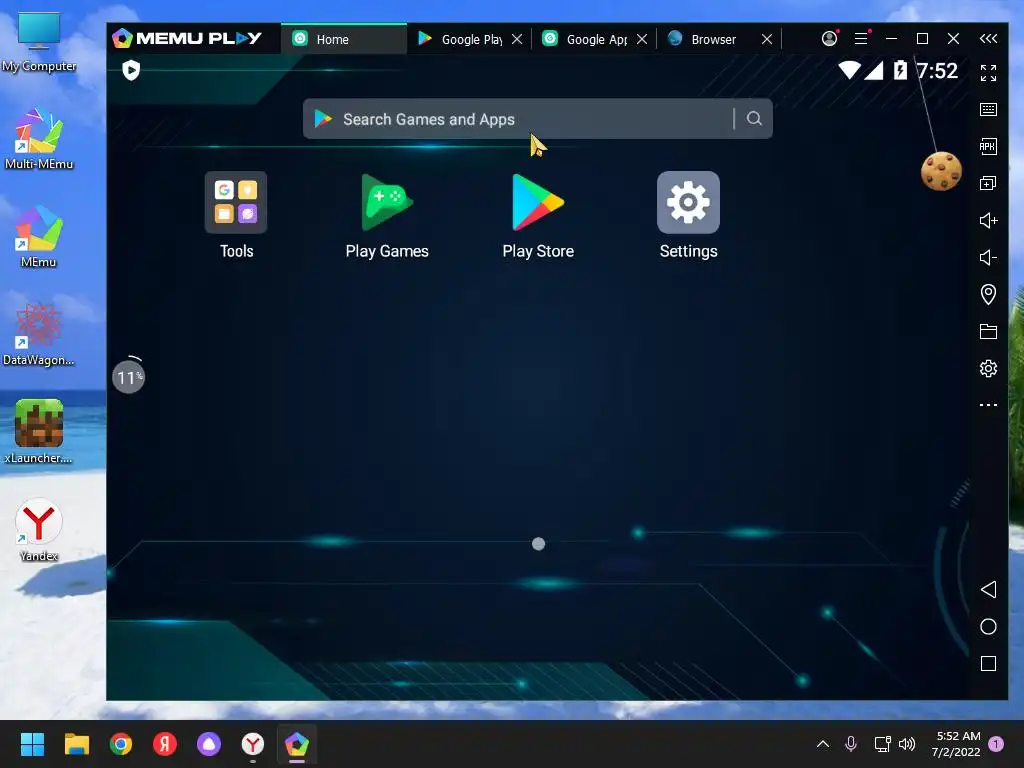Screen dimensions: 1024x768
Task: Open the Tools folder in MEmu
Action: 236,203
